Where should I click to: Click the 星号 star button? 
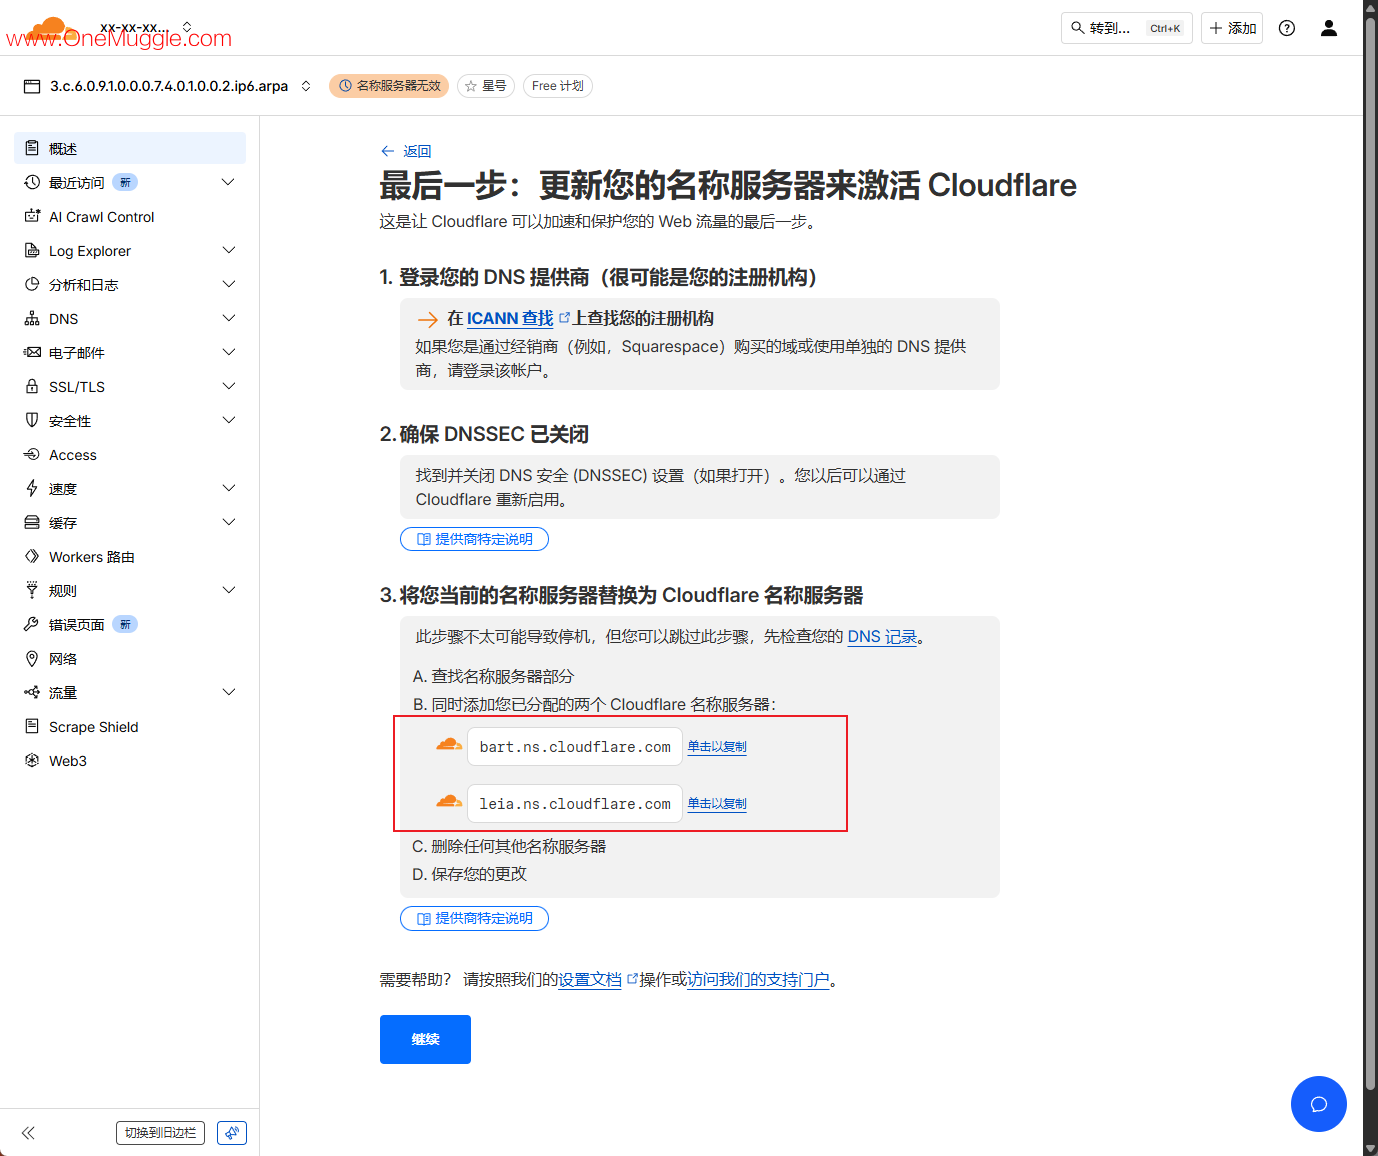[486, 86]
